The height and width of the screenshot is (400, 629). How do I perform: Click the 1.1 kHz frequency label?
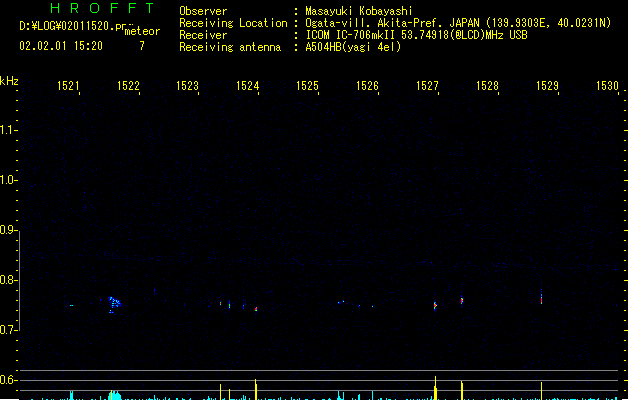(x=8, y=130)
